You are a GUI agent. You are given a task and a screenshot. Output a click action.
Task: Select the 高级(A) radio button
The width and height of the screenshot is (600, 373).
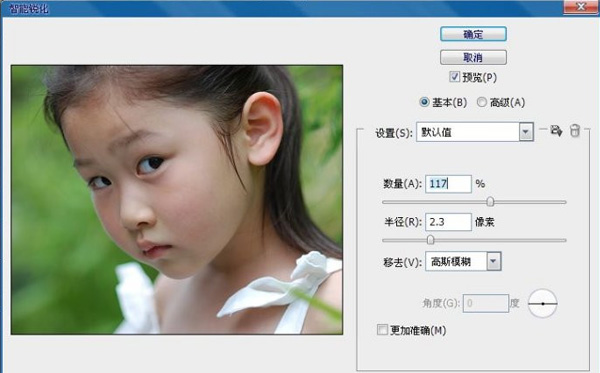pyautogui.click(x=482, y=102)
